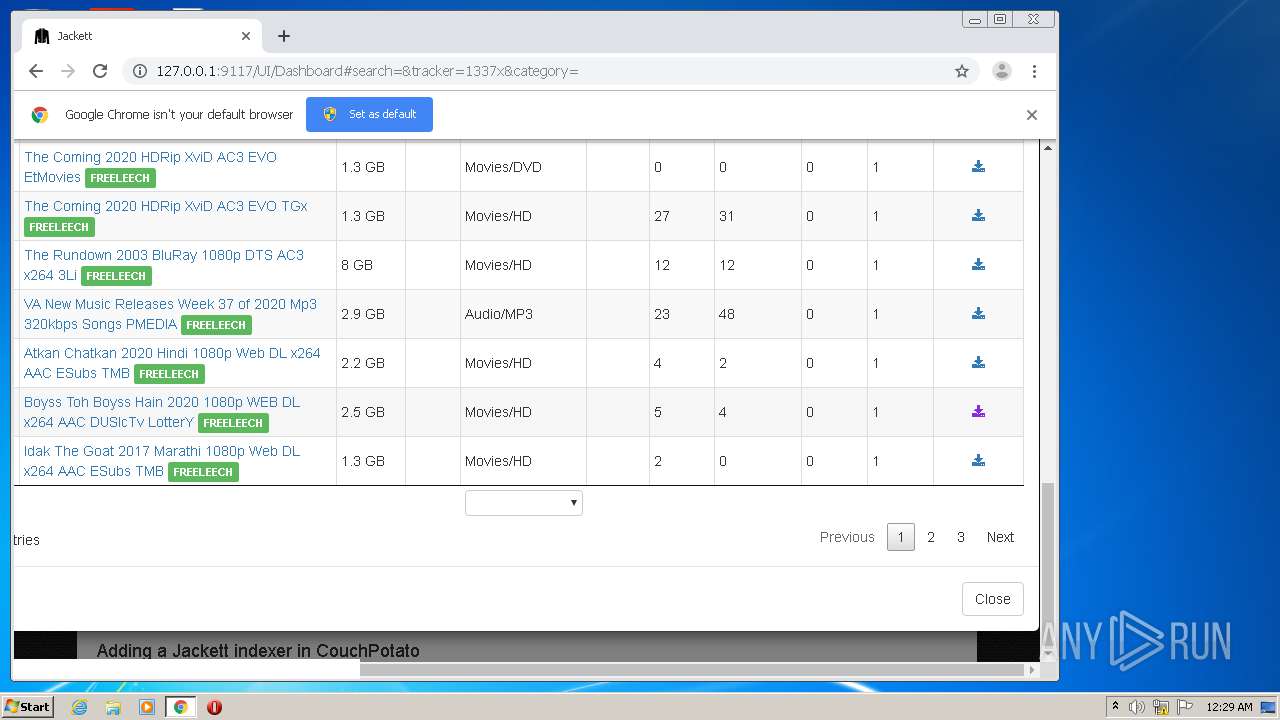Image resolution: width=1280 pixels, height=720 pixels.
Task: Open Internet Explorer from taskbar
Action: 79,707
